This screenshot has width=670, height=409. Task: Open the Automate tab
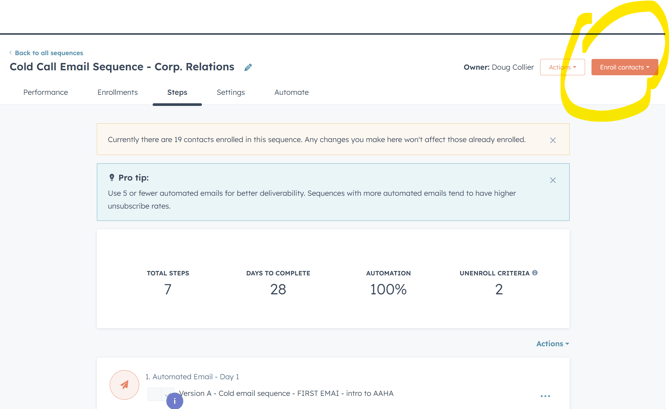tap(291, 92)
